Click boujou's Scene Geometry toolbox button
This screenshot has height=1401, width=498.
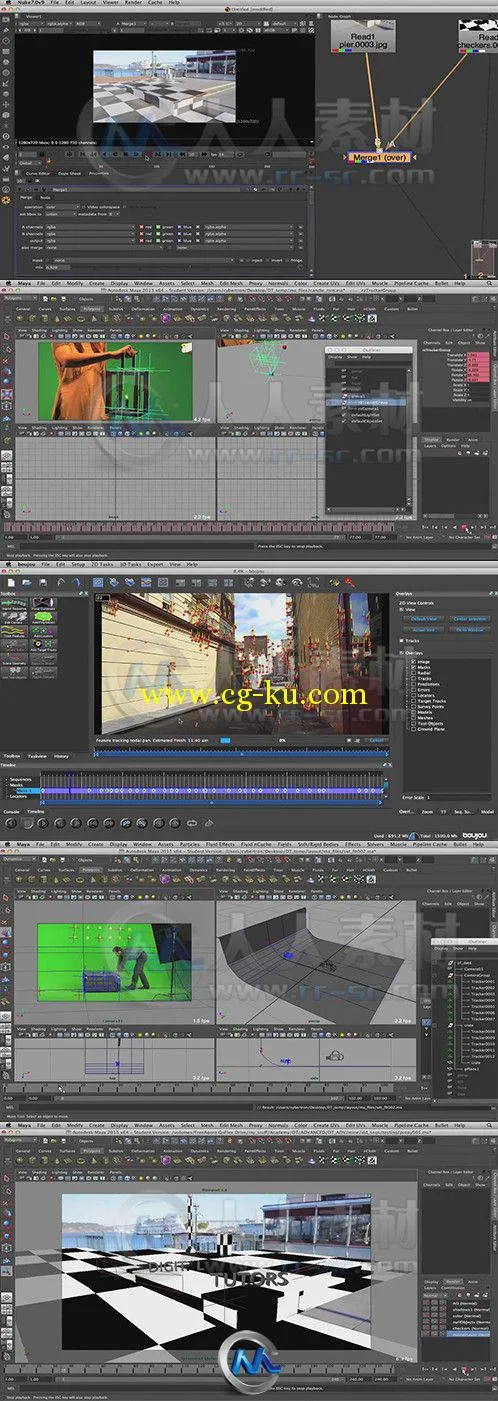[x=15, y=658]
